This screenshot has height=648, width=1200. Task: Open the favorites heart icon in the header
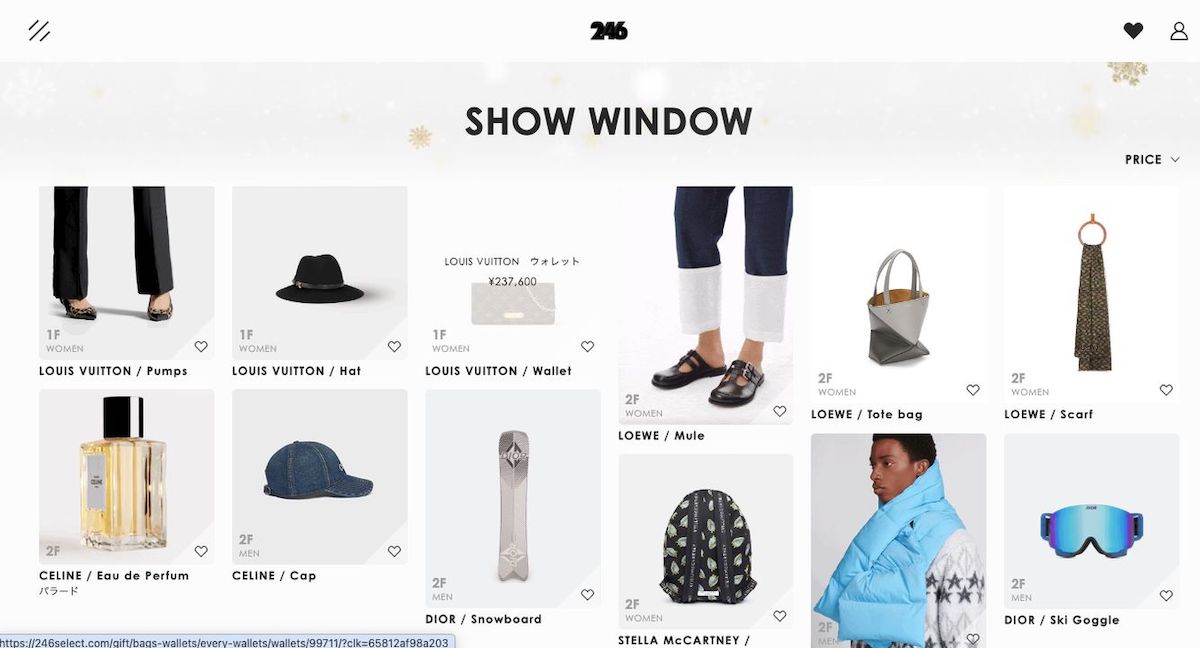[x=1133, y=31]
